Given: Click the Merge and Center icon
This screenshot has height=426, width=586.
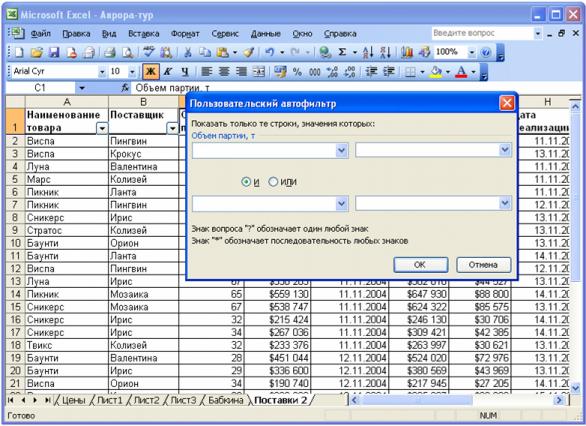Looking at the screenshot, I should click(x=259, y=71).
